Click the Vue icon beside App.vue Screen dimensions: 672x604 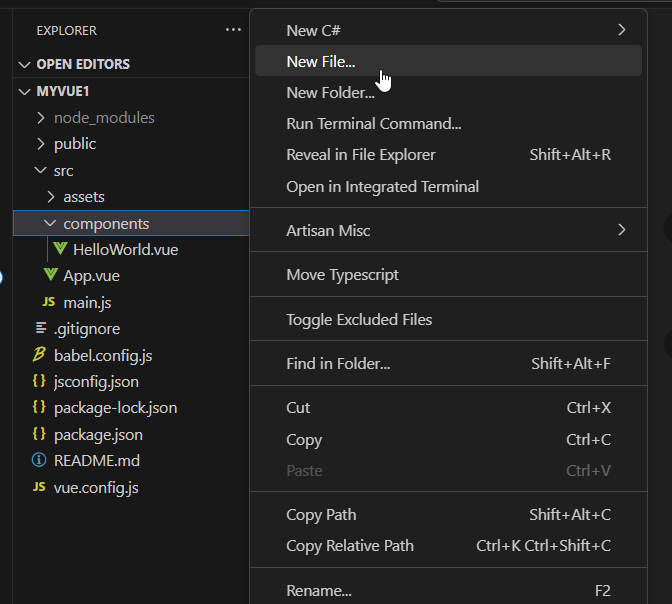(50, 275)
